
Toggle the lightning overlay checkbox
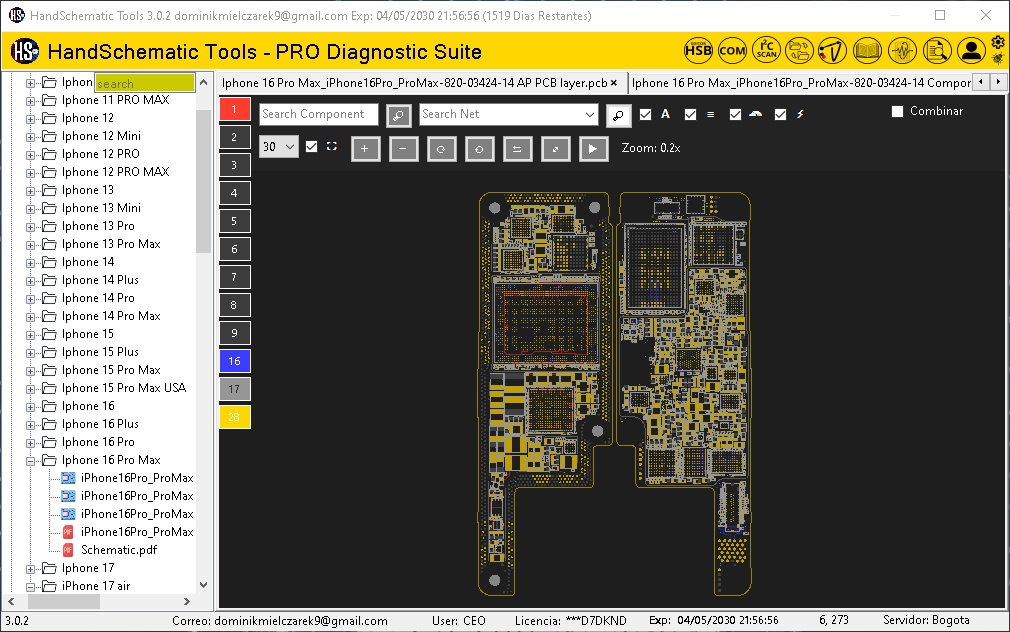point(781,114)
